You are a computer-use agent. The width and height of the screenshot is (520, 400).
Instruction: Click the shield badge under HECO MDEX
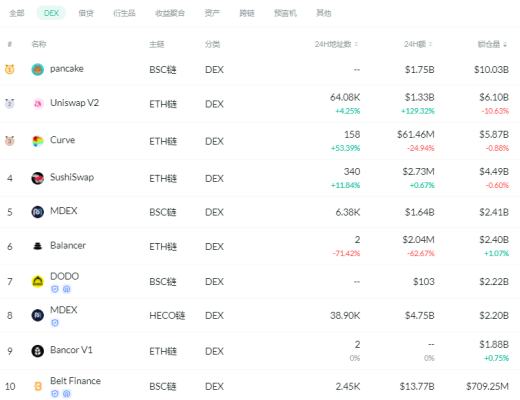tap(55, 323)
